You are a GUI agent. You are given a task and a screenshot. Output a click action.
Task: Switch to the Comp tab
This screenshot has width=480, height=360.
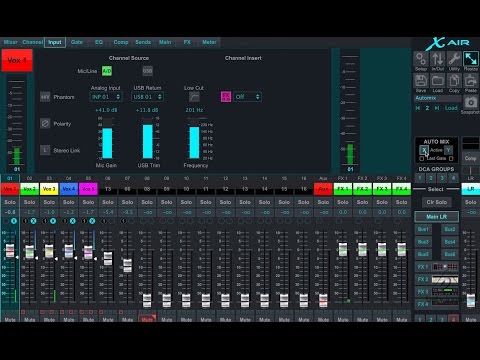coord(121,42)
